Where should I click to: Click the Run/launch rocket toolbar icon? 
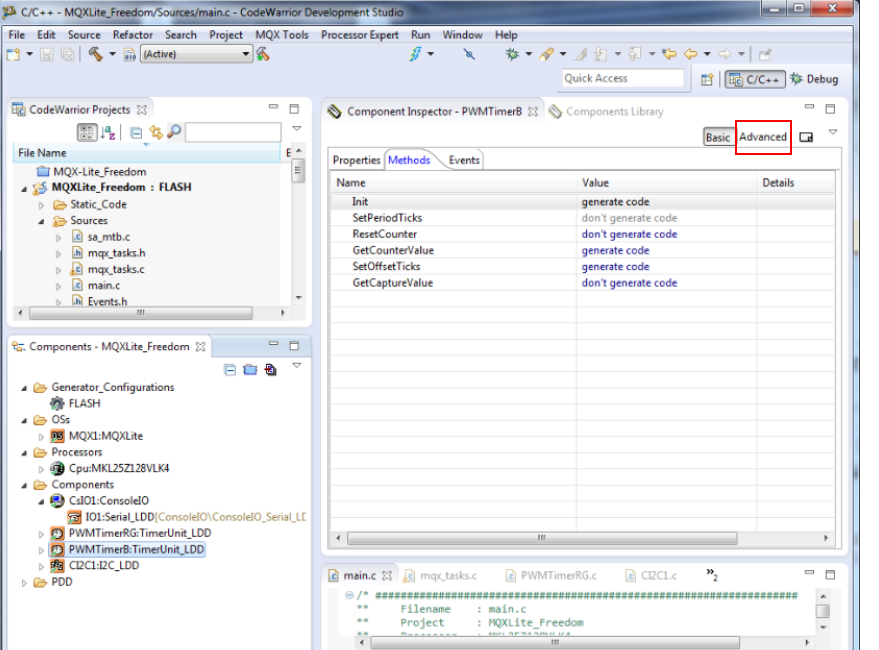click(546, 54)
